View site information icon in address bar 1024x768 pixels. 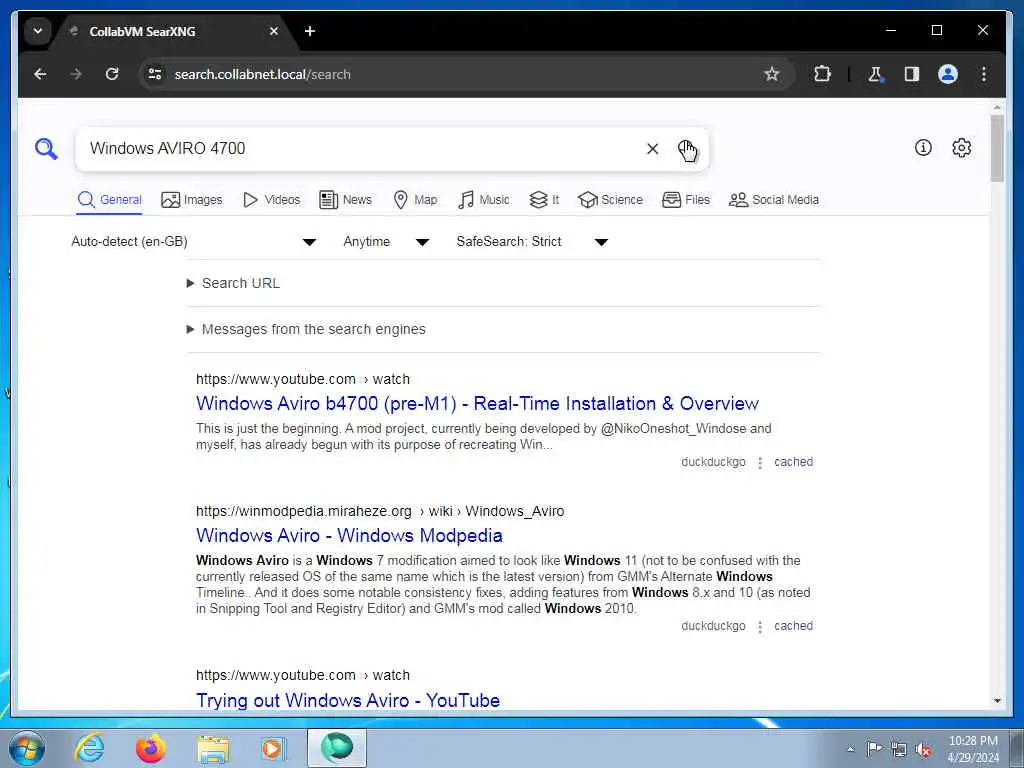155,74
